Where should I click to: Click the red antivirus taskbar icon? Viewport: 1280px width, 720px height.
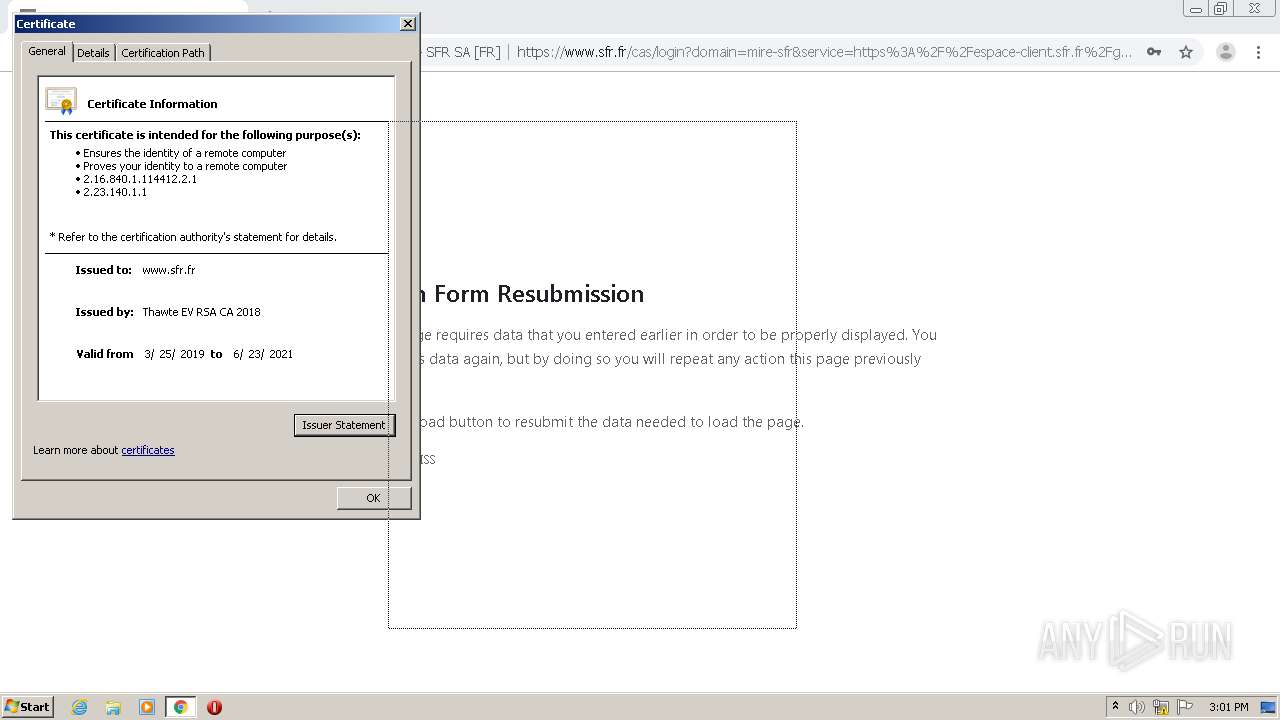(x=214, y=707)
